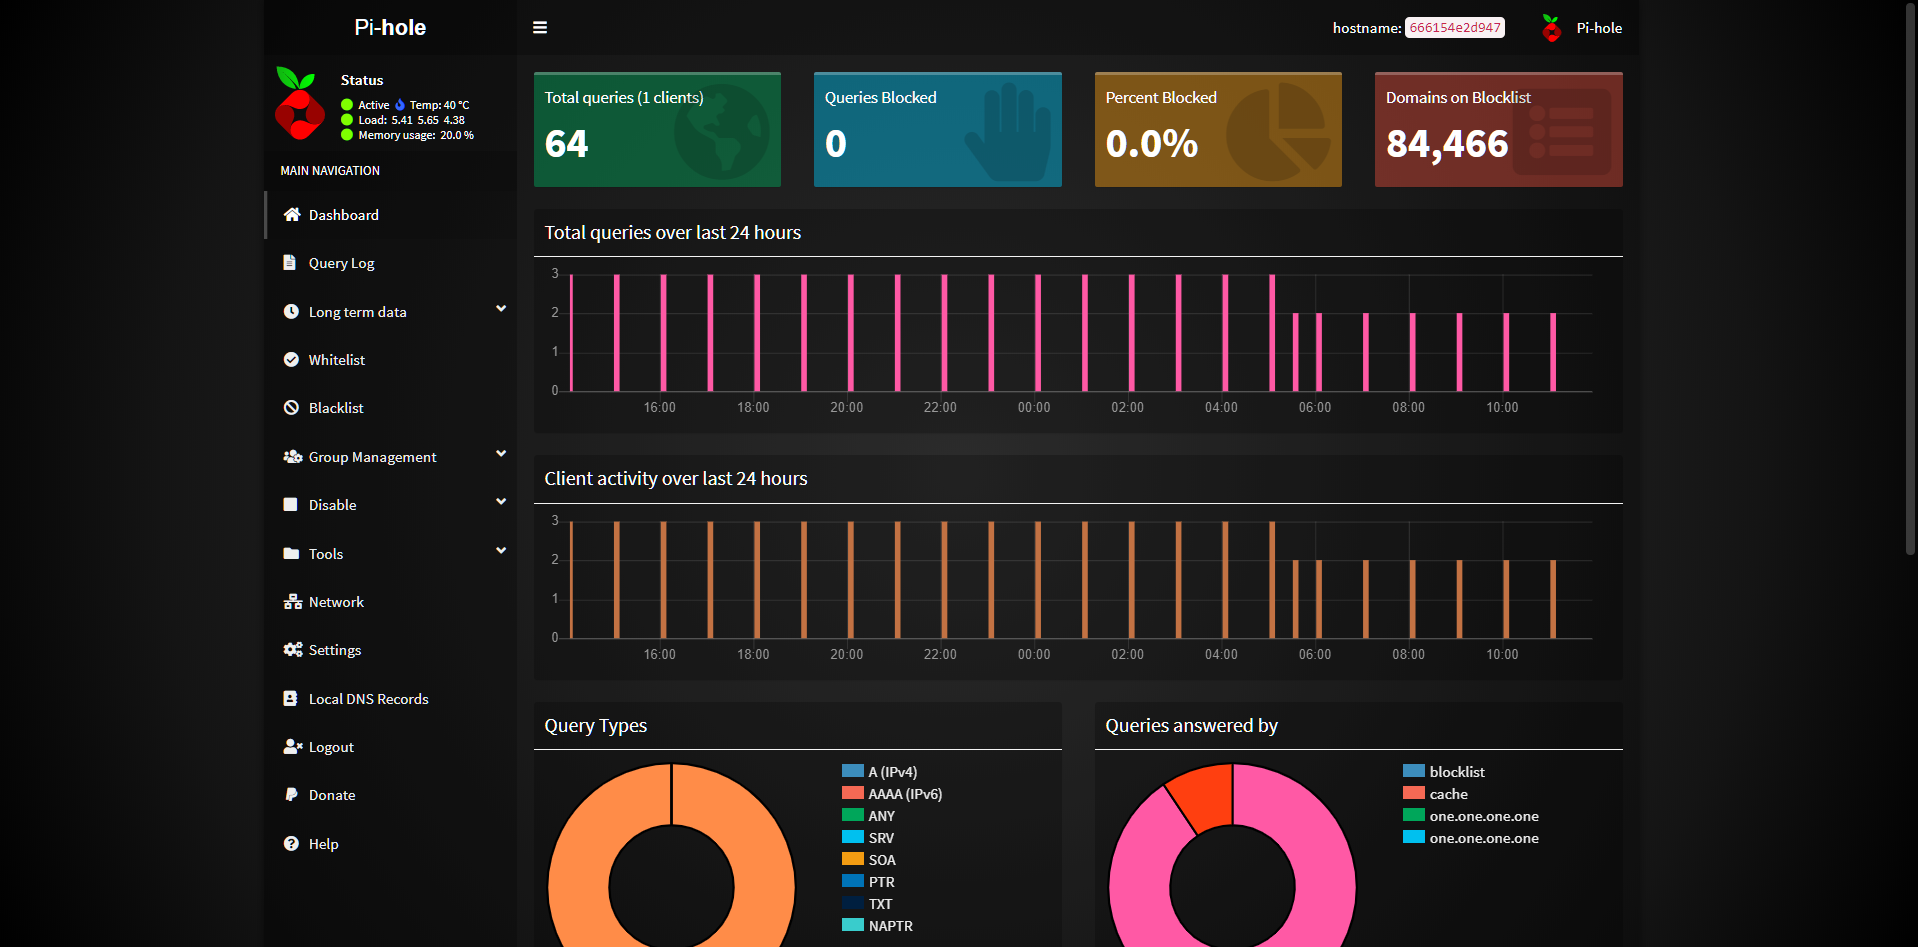The width and height of the screenshot is (1918, 947).
Task: Select Logout from the sidebar
Action: click(331, 747)
